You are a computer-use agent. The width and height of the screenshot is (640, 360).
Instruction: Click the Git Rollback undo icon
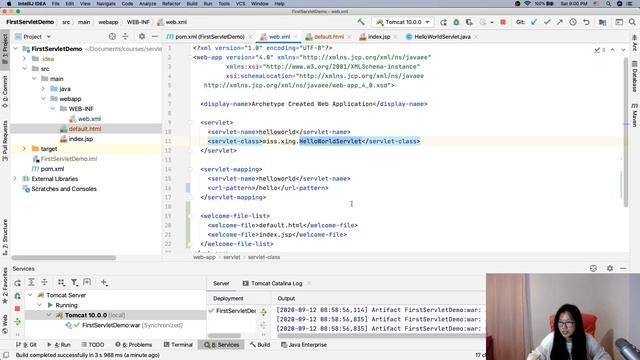pyautogui.click(x=586, y=22)
